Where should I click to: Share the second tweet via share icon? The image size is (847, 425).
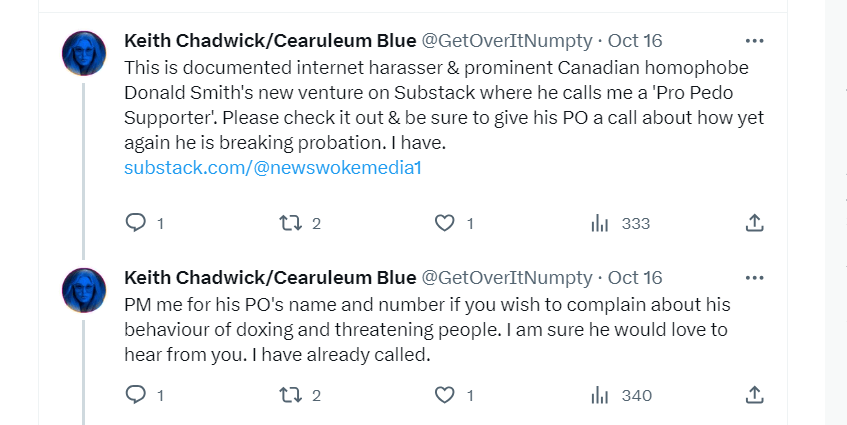pyautogui.click(x=754, y=395)
